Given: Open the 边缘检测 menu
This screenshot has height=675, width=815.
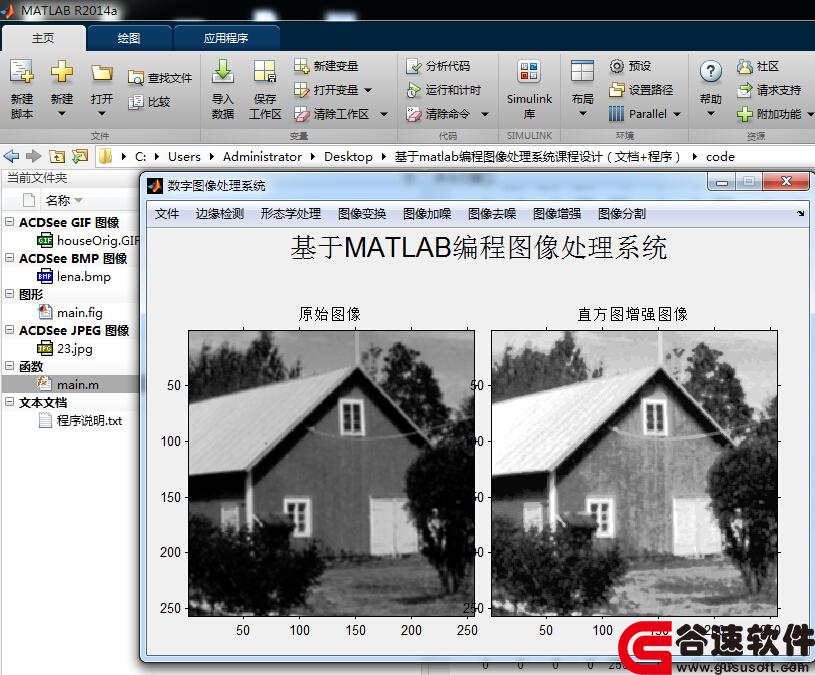Looking at the screenshot, I should coord(219,214).
